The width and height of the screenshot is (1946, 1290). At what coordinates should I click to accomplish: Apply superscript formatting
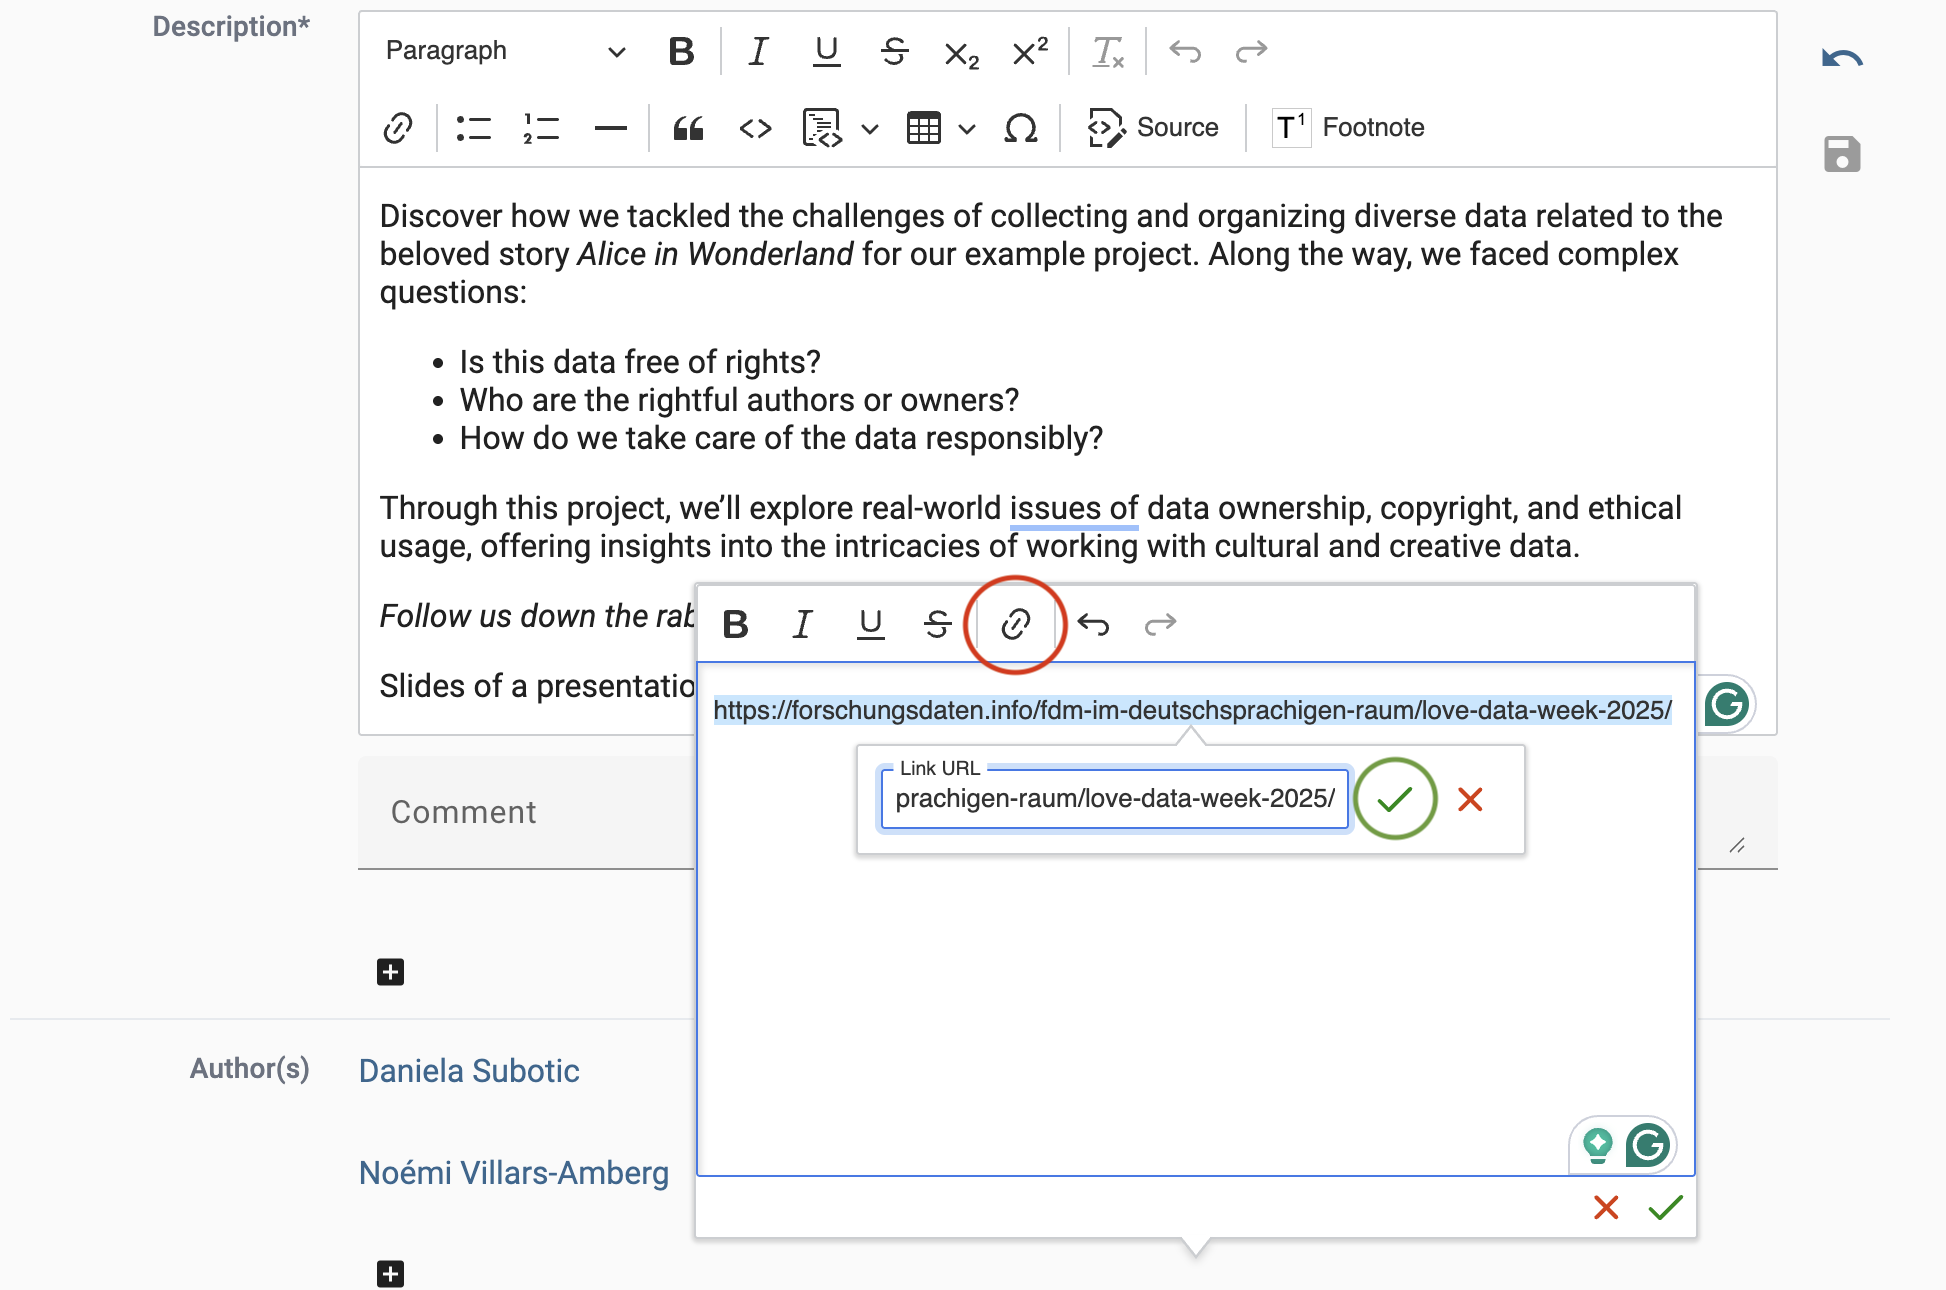pyautogui.click(x=1027, y=51)
